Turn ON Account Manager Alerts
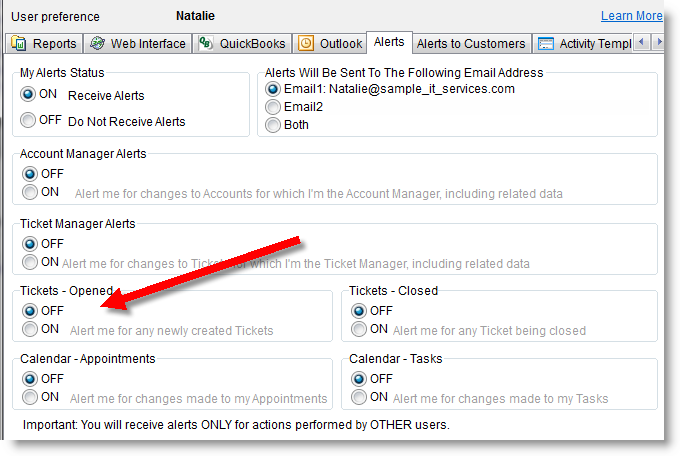 click(29, 192)
